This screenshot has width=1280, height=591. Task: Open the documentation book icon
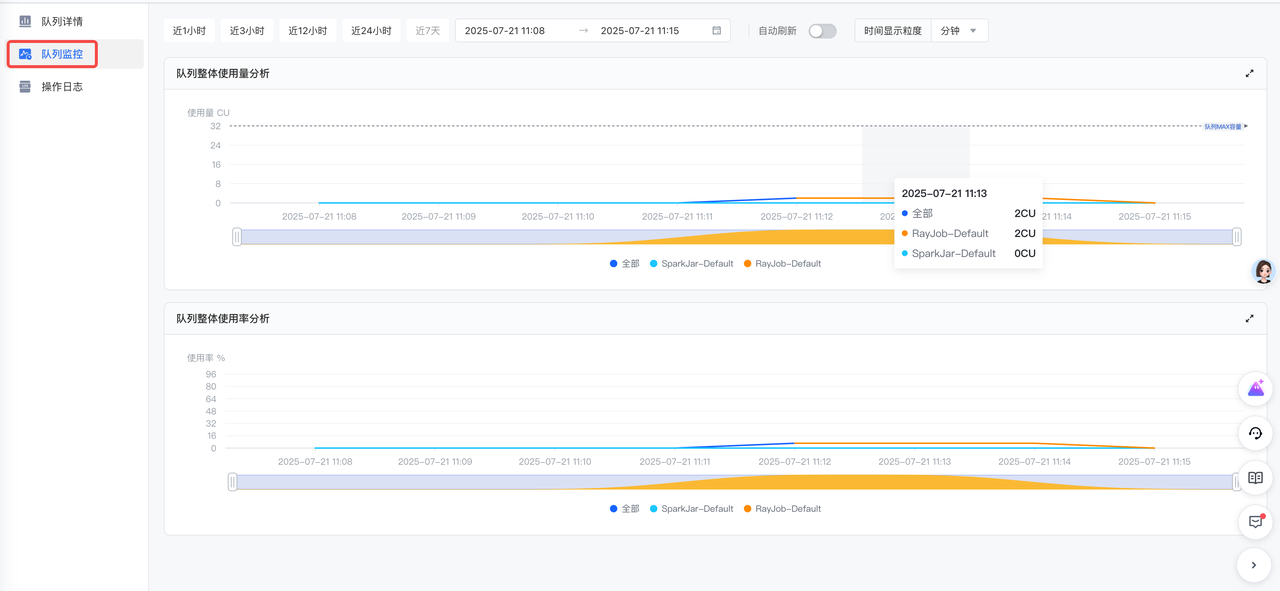pos(1255,478)
